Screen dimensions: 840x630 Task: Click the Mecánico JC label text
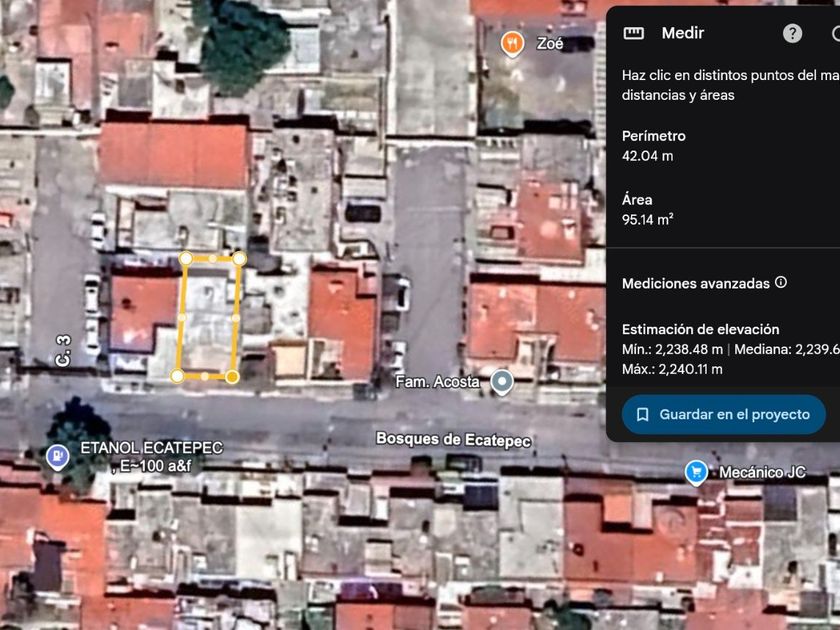coord(762,472)
